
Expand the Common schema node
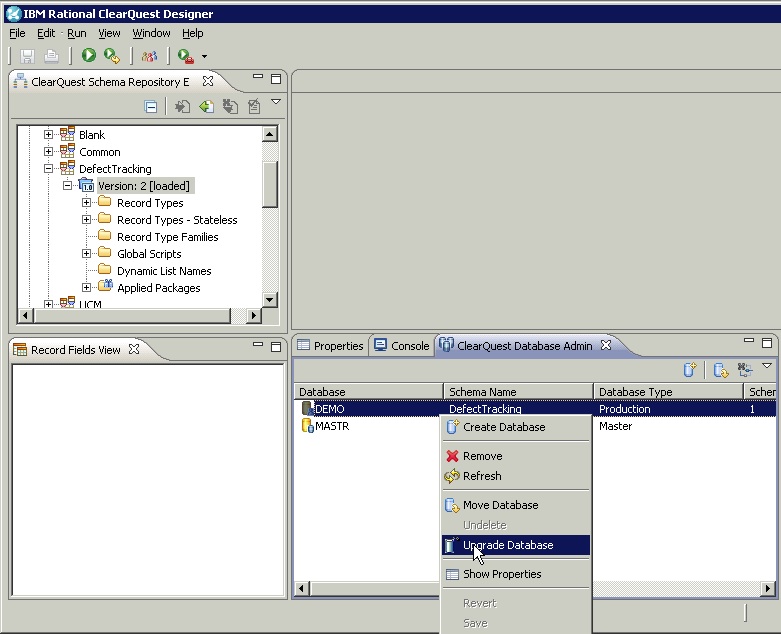48,151
